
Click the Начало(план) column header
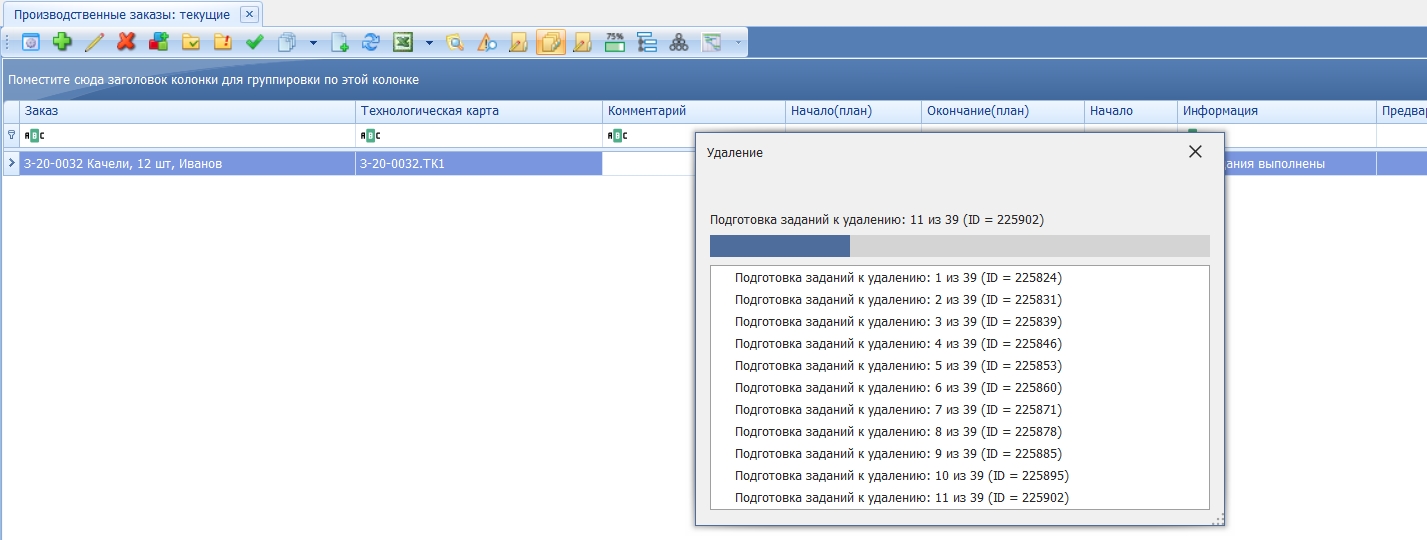pyautogui.click(x=853, y=111)
